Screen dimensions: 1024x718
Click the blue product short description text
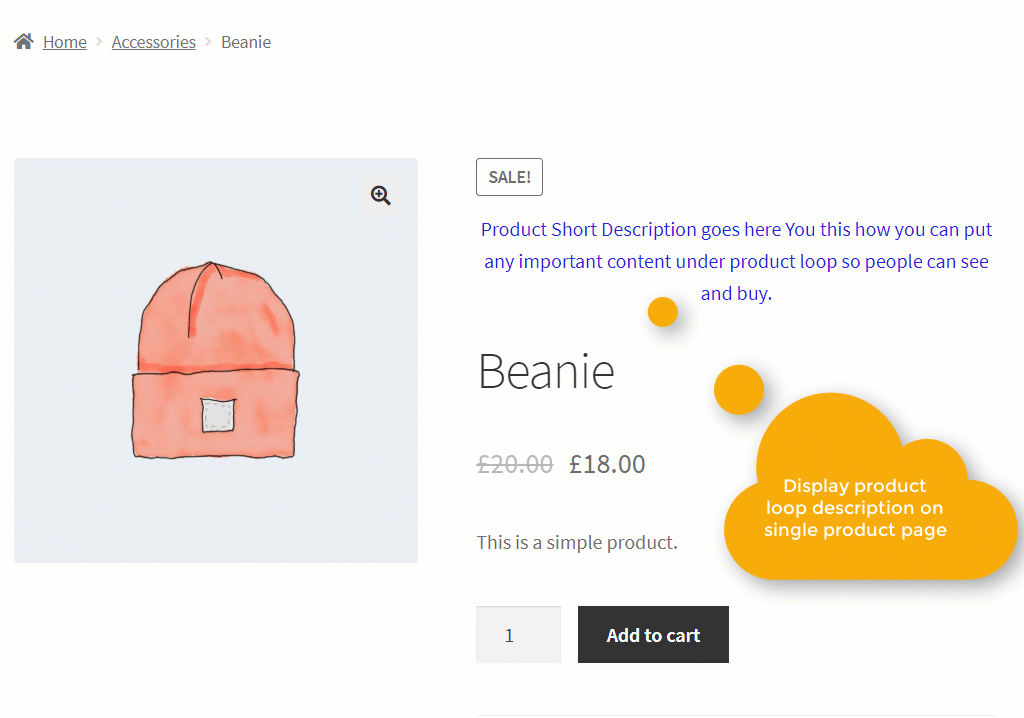click(x=736, y=261)
